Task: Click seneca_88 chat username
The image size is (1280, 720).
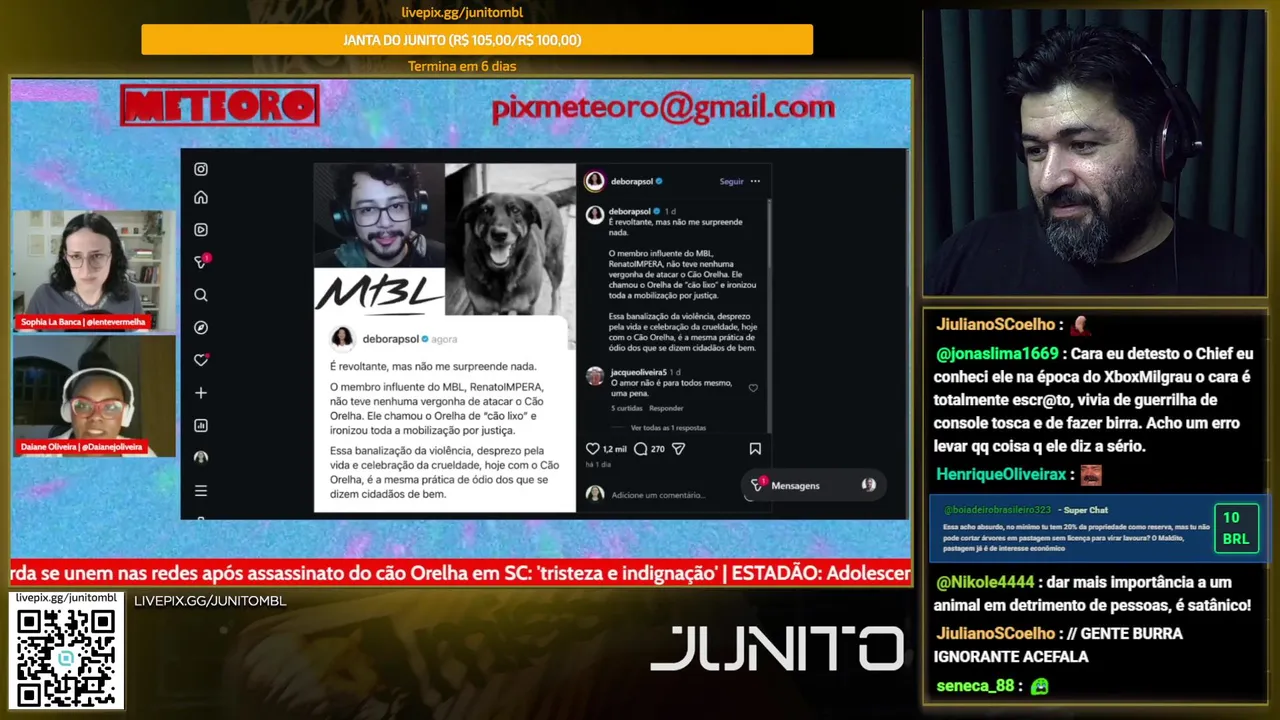Action: (x=975, y=686)
